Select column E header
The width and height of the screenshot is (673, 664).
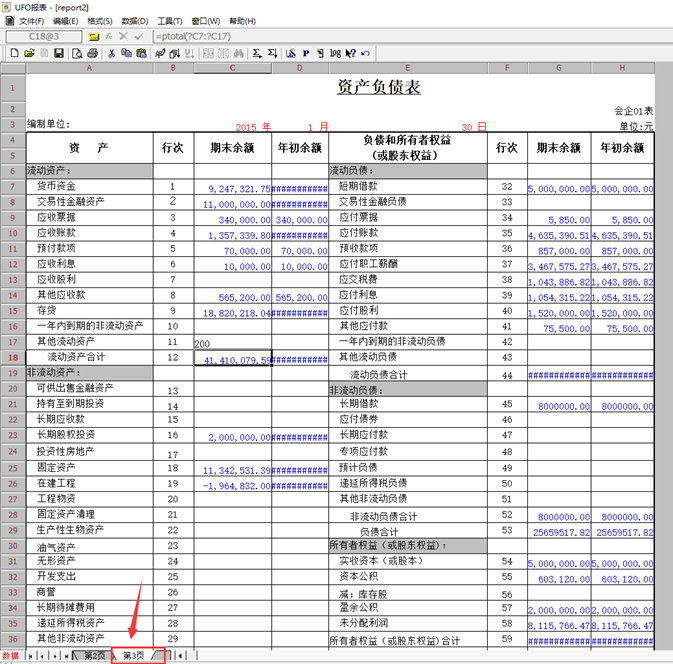click(x=408, y=68)
